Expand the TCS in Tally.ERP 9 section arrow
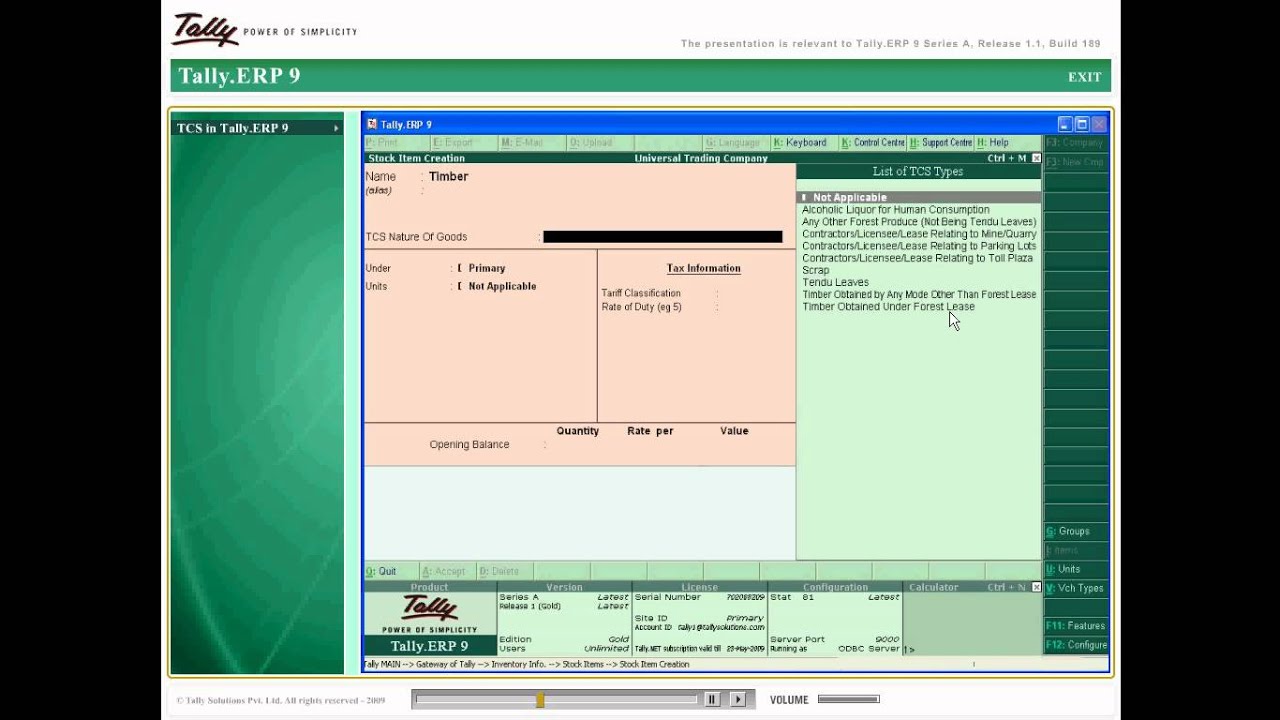The height and width of the screenshot is (720, 1280). (x=336, y=128)
